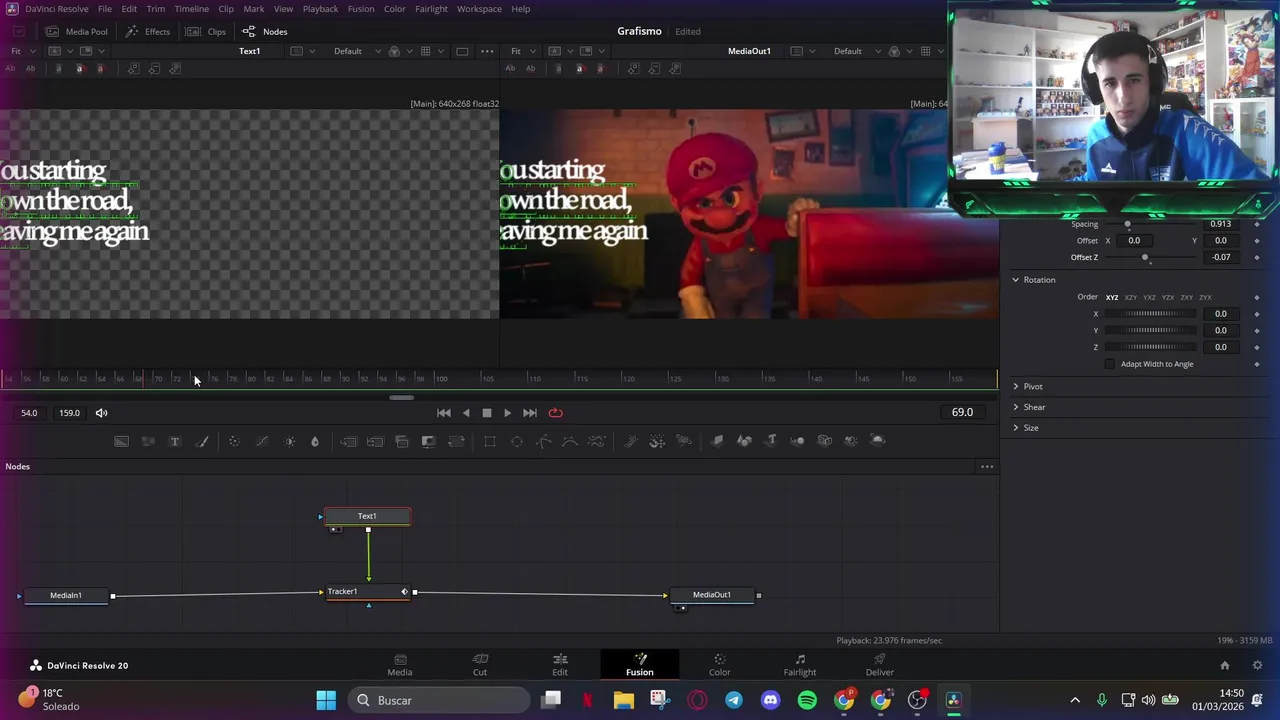
Task: Select the B-Spline mask tool
Action: 570,441
